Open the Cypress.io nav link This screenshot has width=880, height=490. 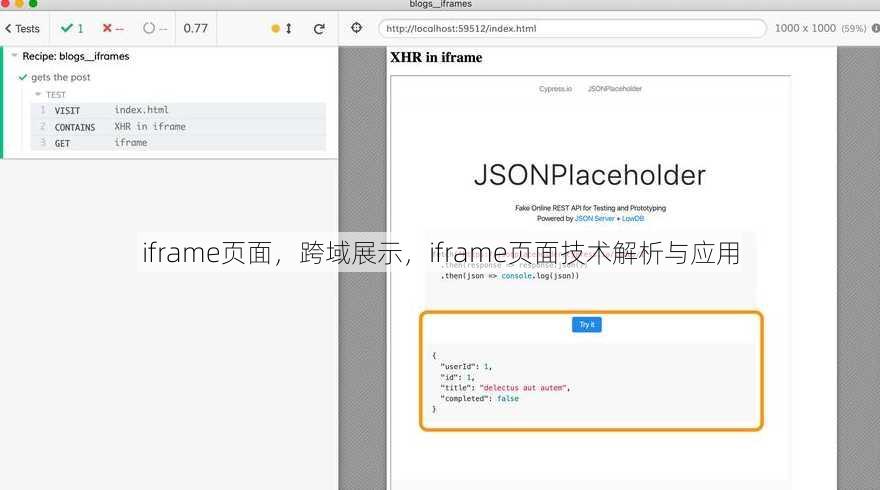click(555, 89)
